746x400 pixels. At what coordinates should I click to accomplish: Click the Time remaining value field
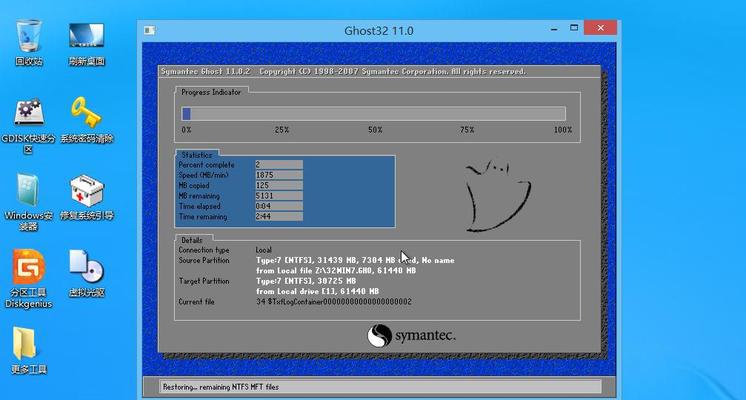279,216
